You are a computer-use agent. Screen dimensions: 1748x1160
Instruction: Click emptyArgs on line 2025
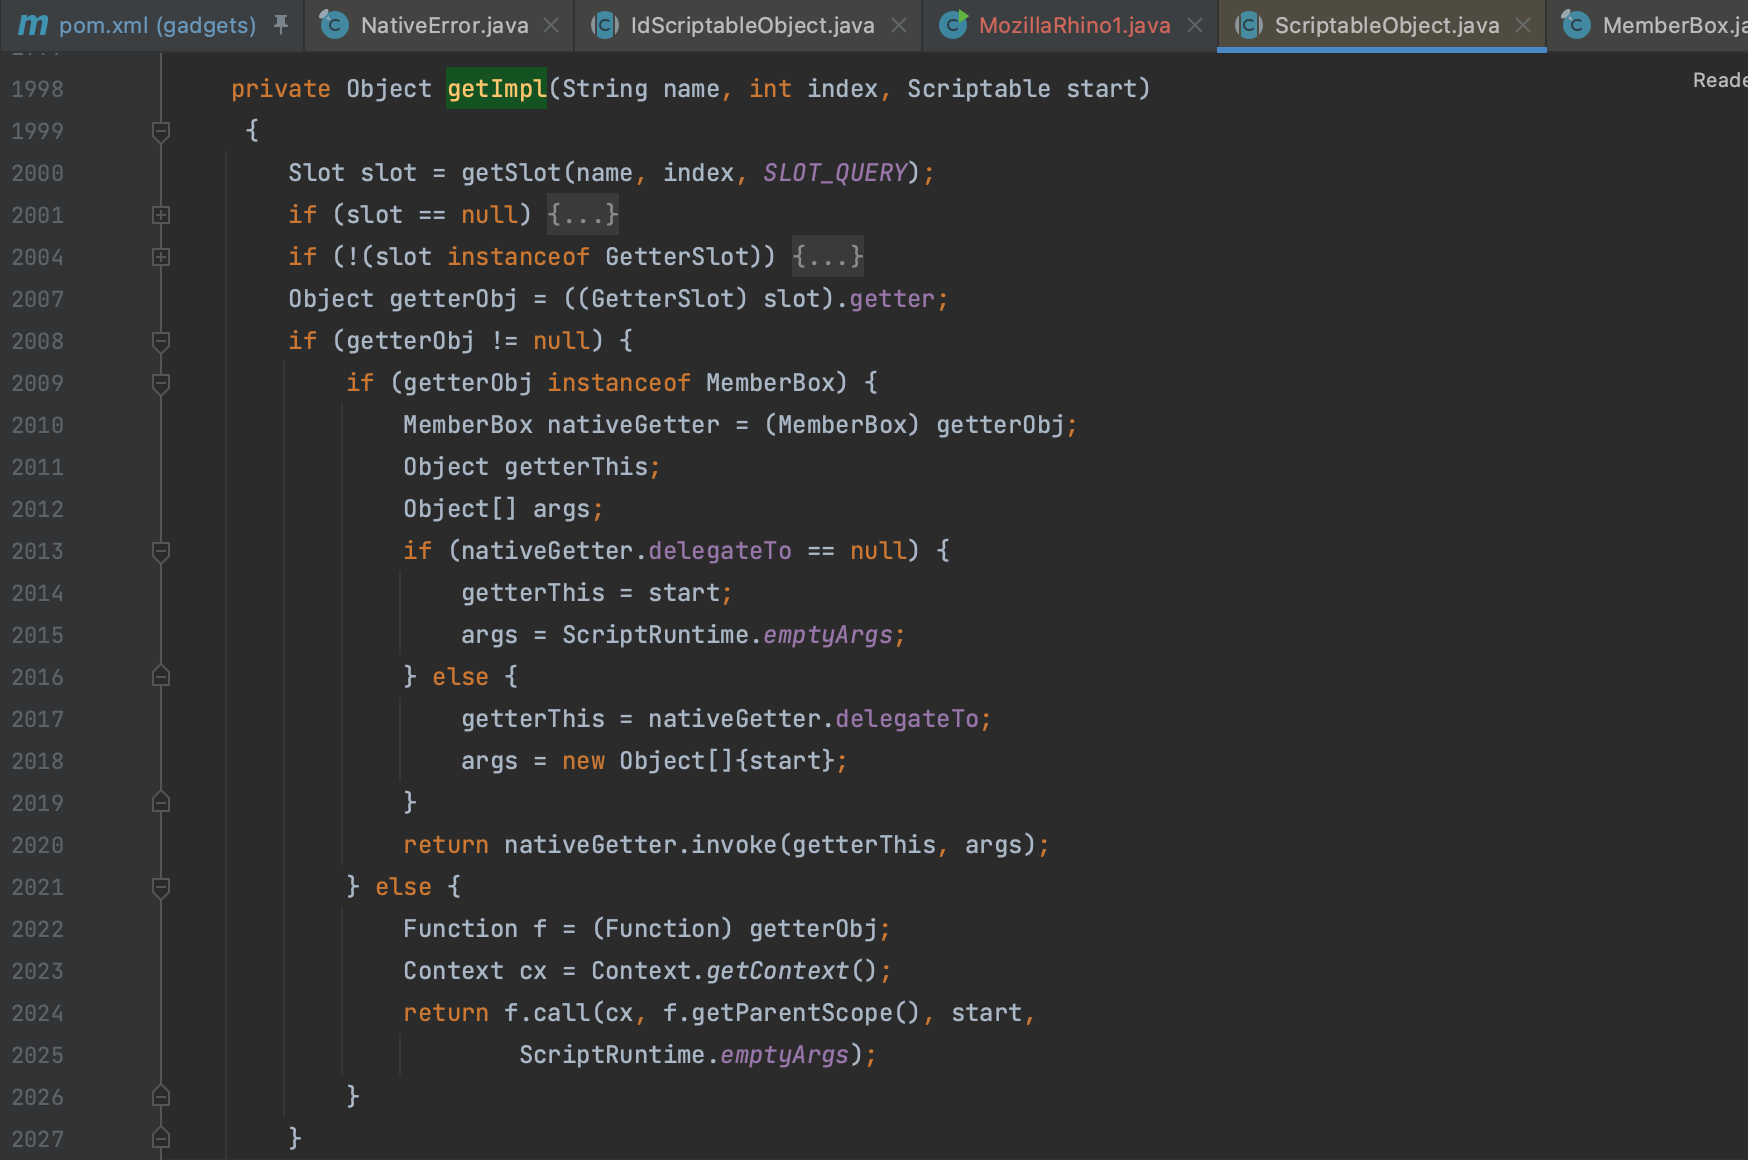pos(785,1055)
